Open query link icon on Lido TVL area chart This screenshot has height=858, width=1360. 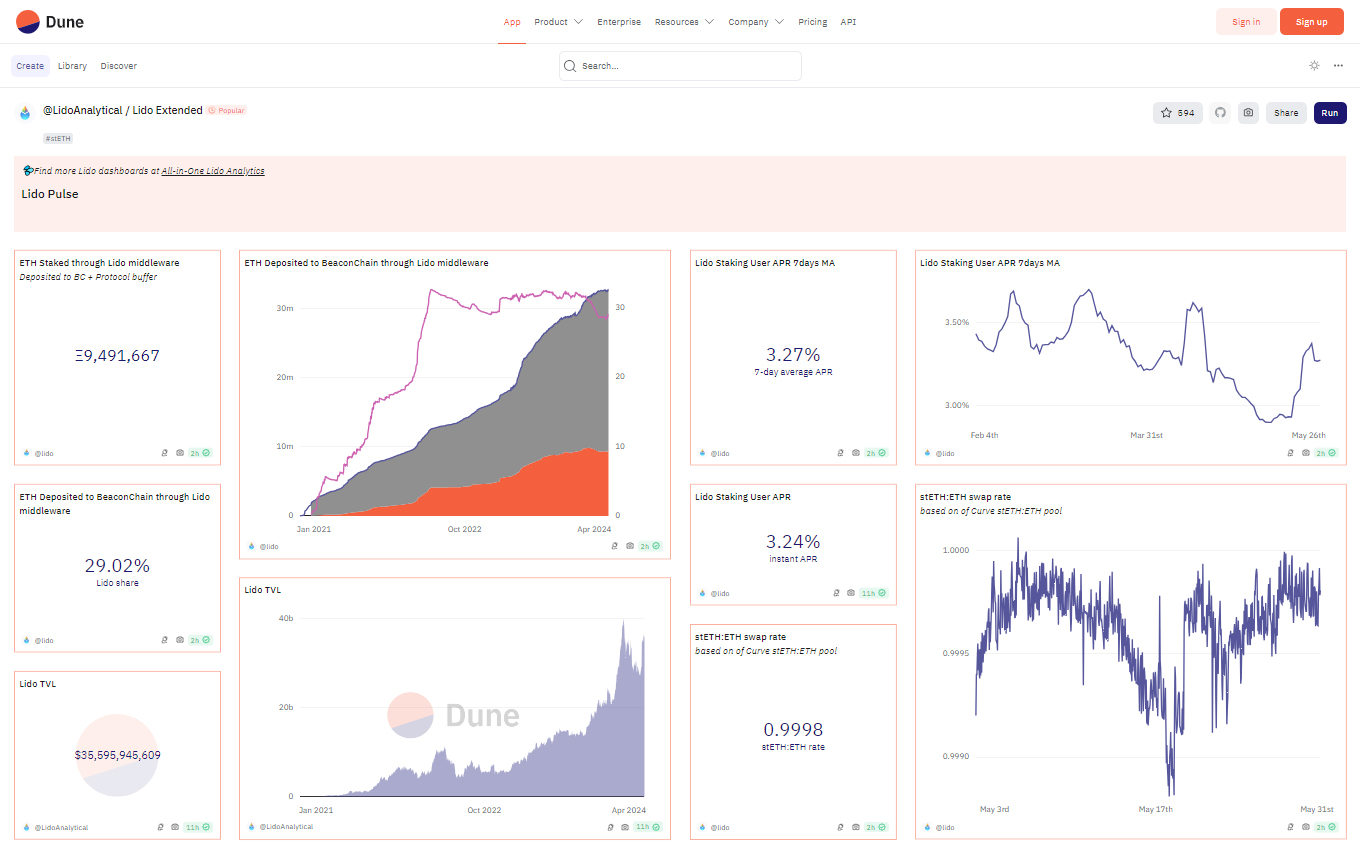tap(611, 827)
